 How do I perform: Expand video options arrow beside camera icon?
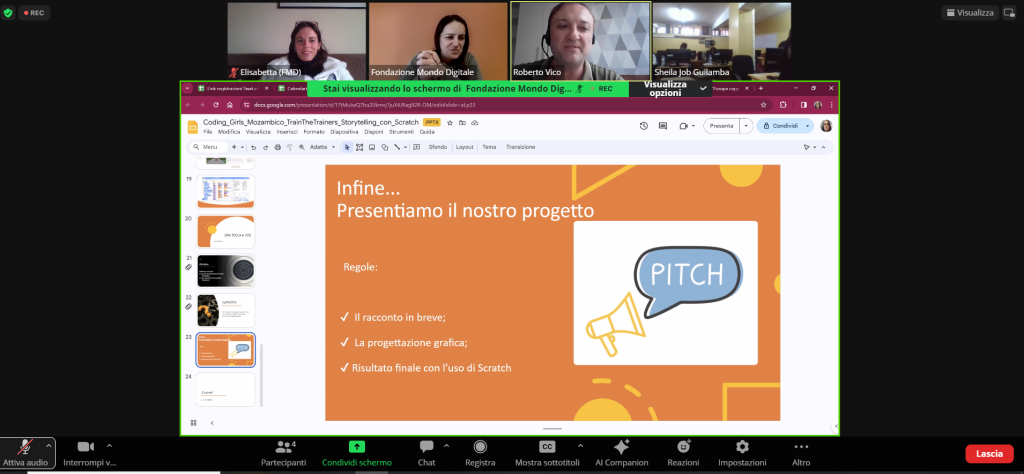click(109, 445)
